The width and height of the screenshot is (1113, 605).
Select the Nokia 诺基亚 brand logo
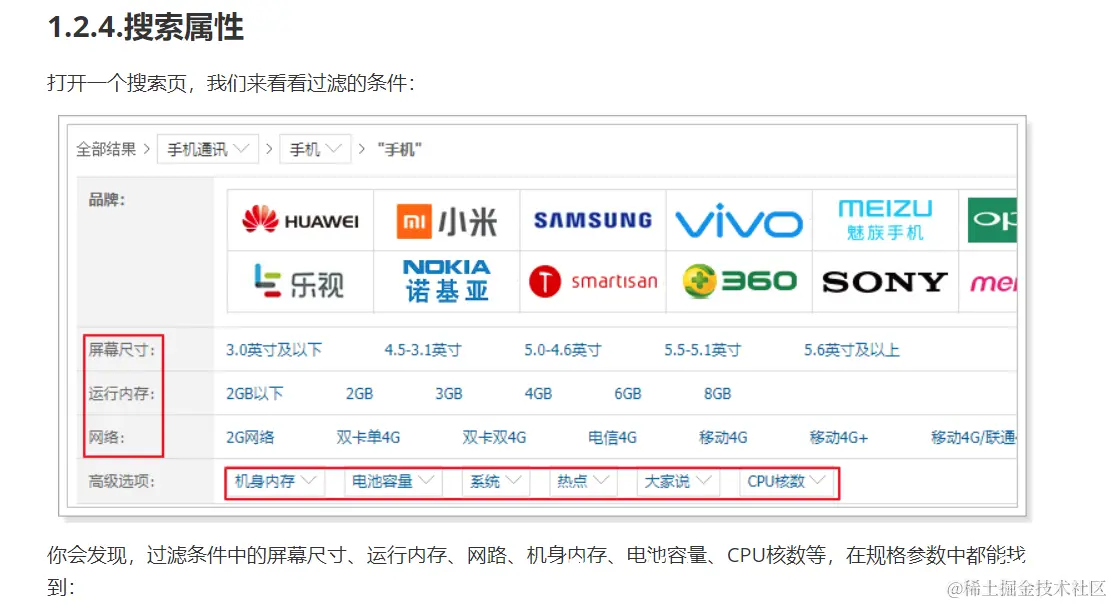click(446, 280)
